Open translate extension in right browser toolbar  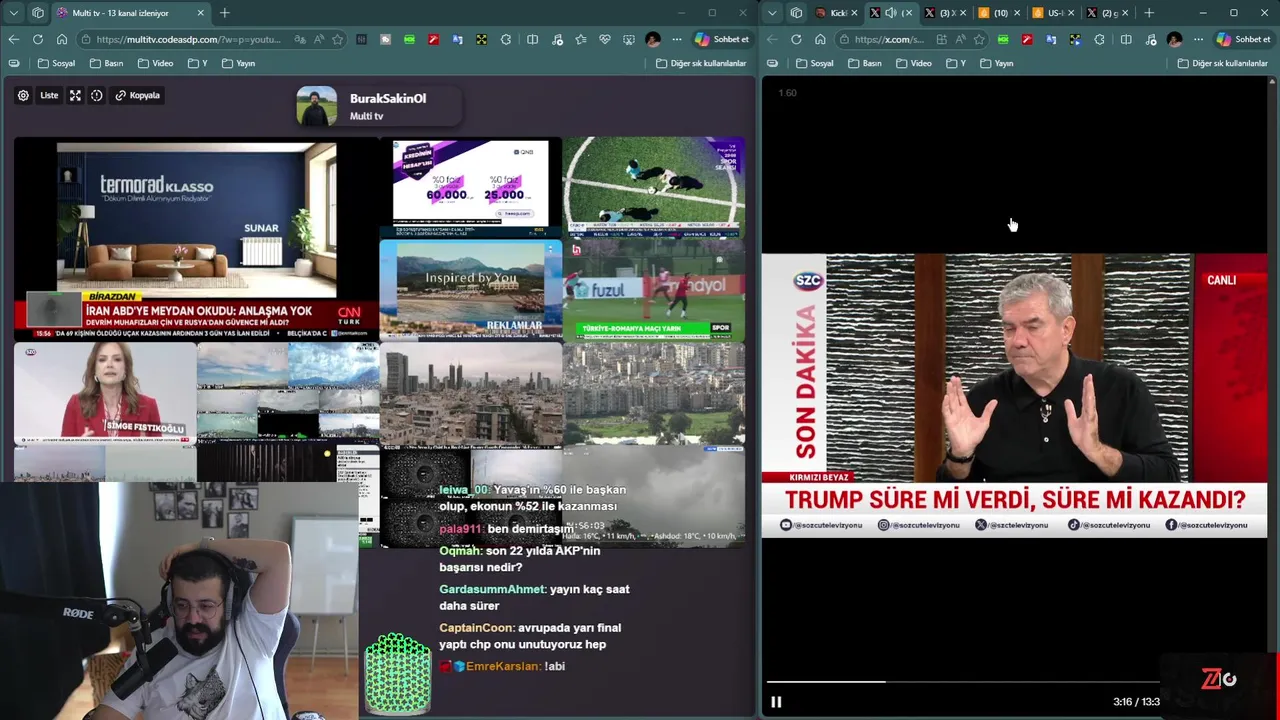point(1051,39)
